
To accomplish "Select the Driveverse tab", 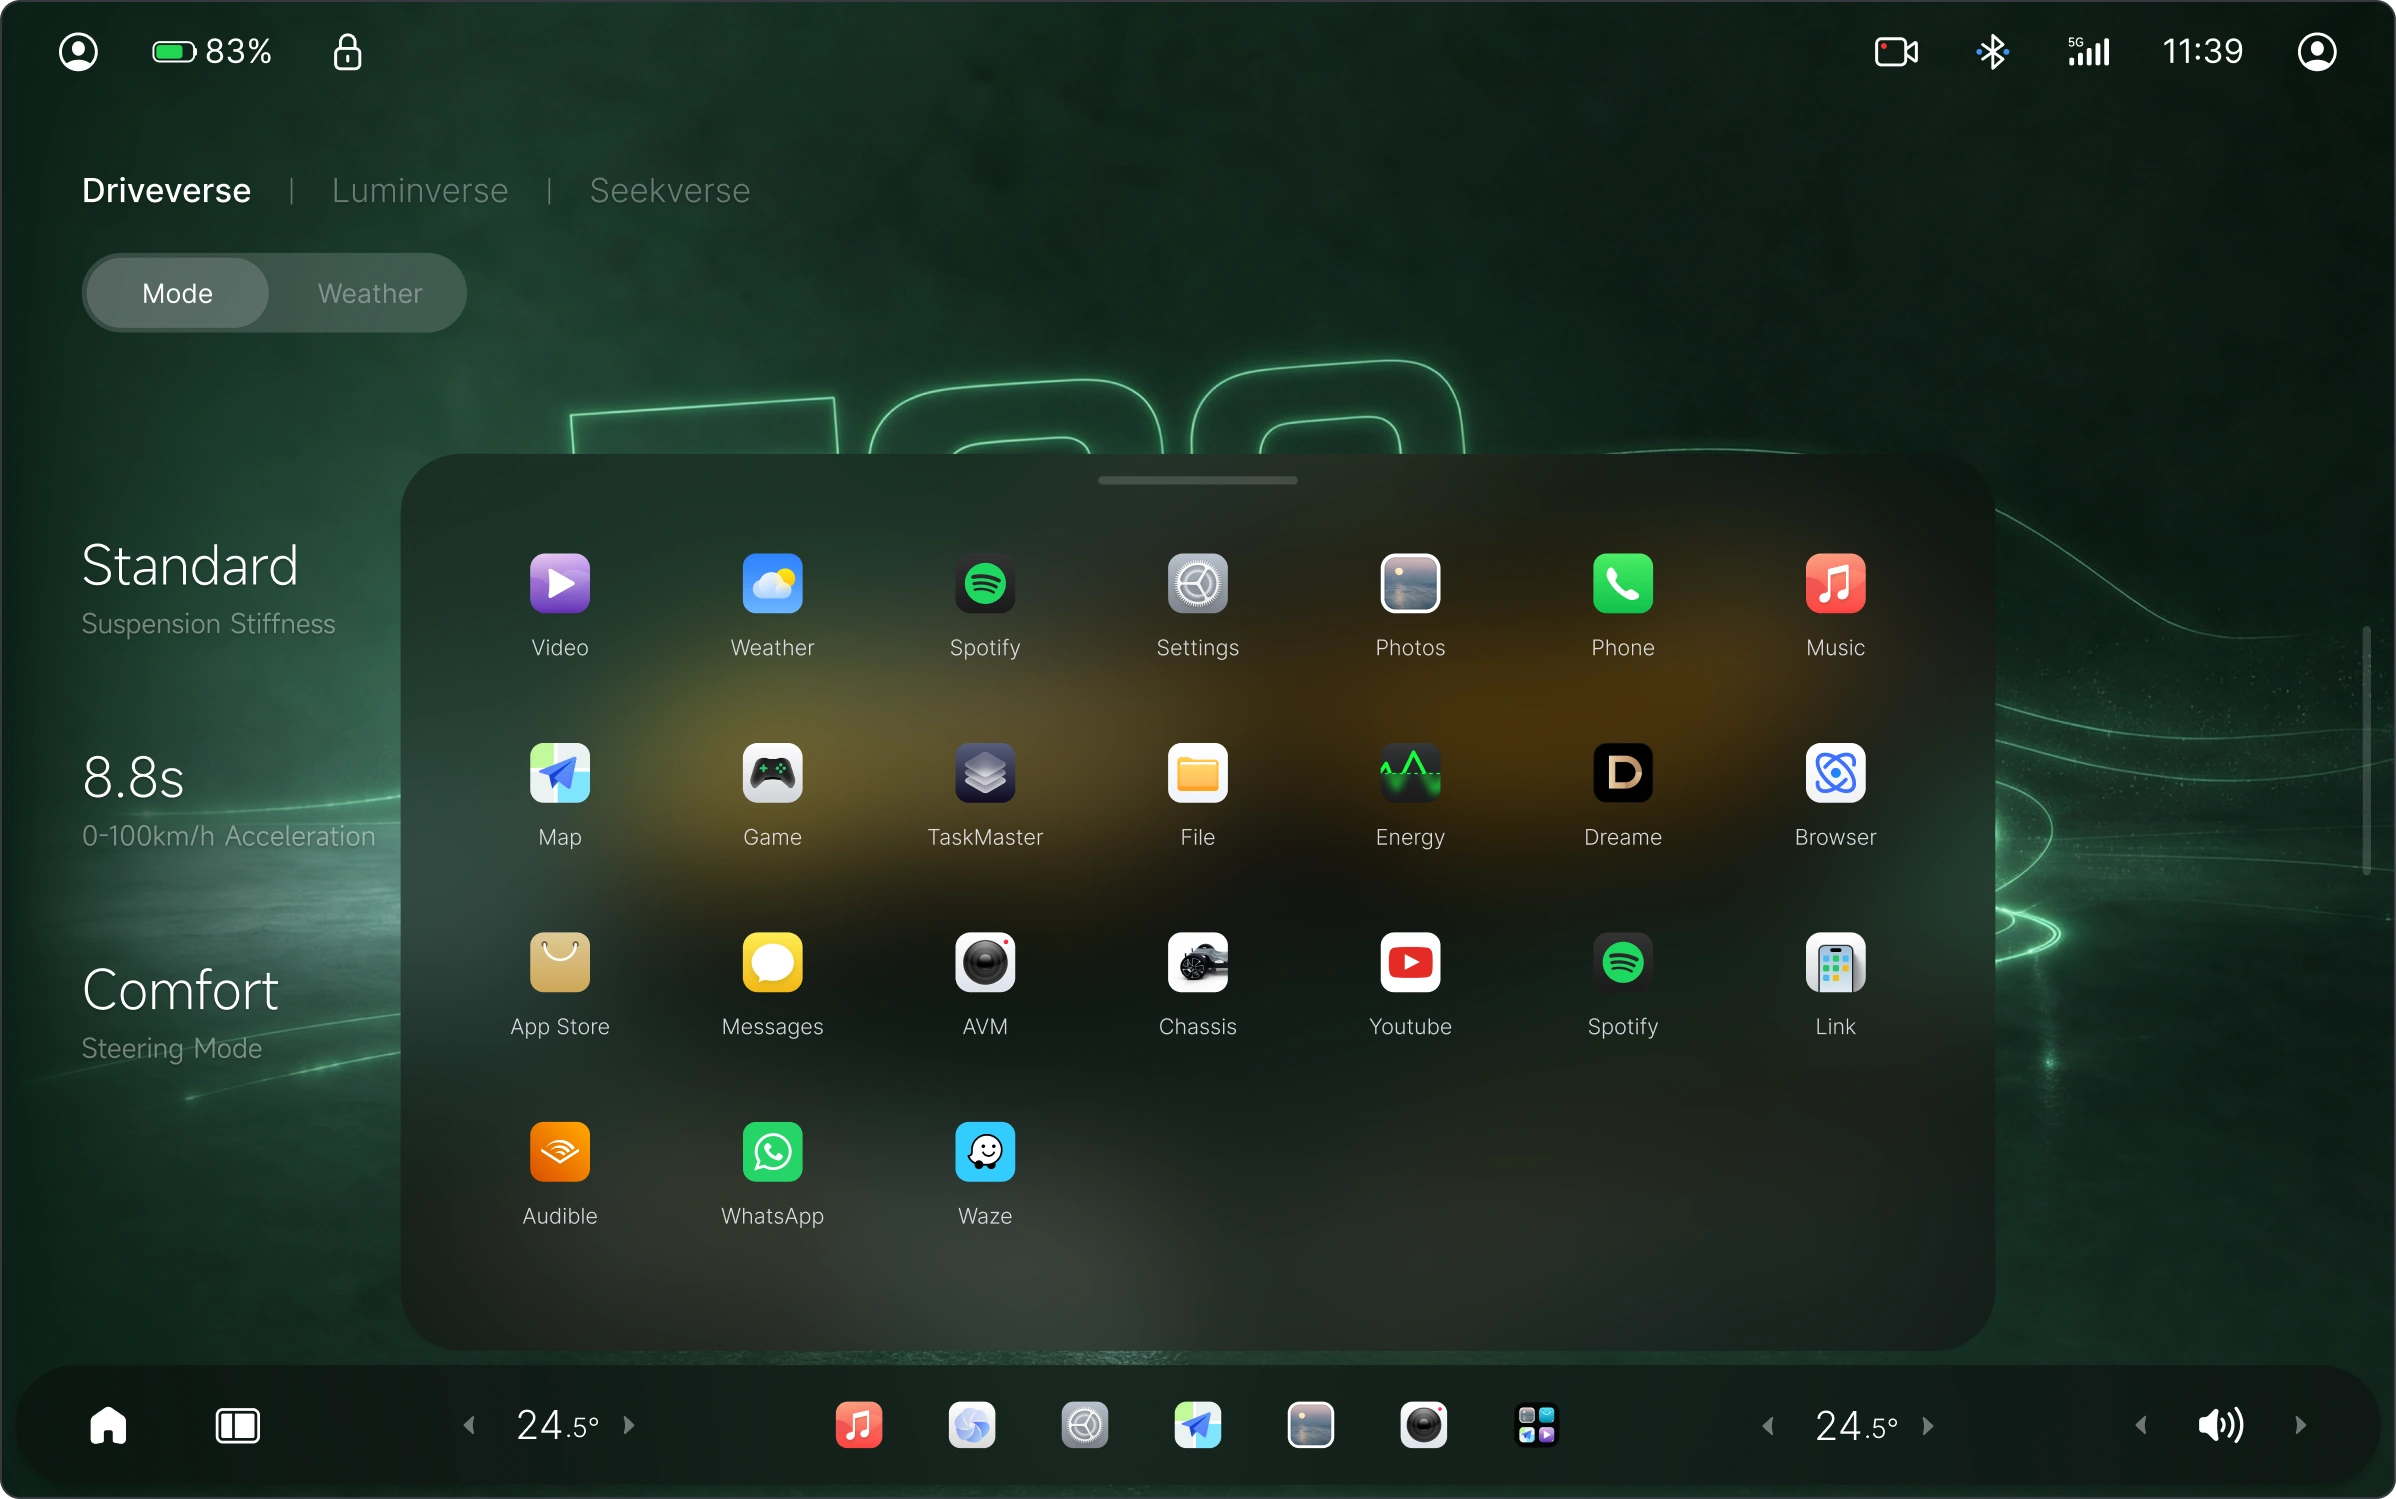I will click(x=166, y=190).
